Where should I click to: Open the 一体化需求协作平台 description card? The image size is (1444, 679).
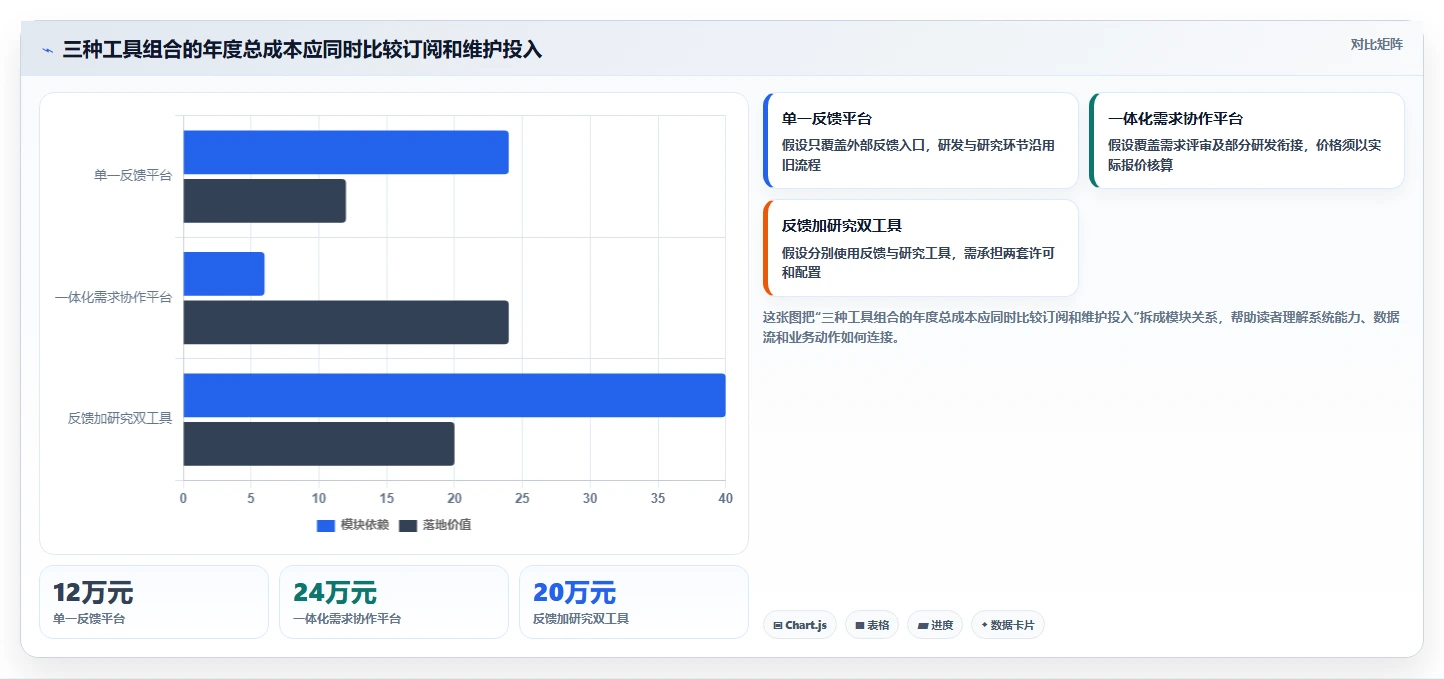coord(1246,141)
